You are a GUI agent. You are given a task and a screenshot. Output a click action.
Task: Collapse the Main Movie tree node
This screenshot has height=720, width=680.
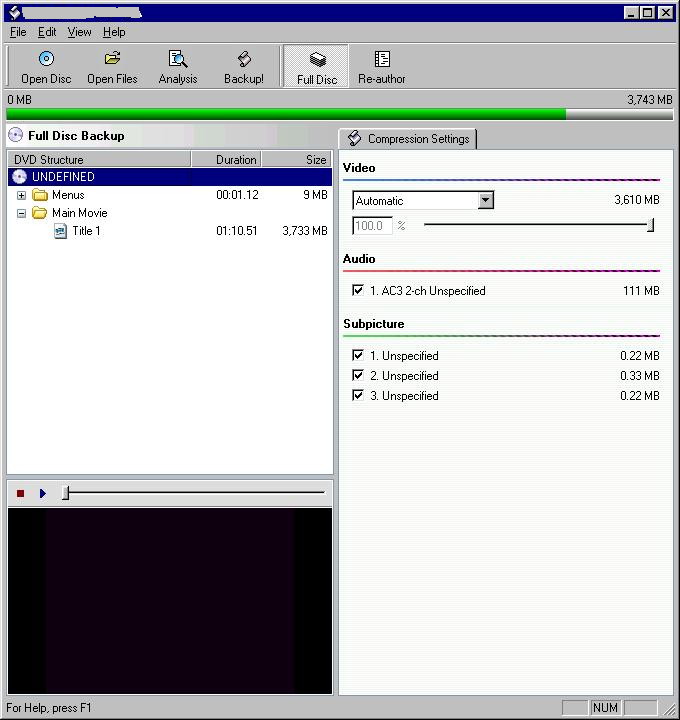click(21, 214)
